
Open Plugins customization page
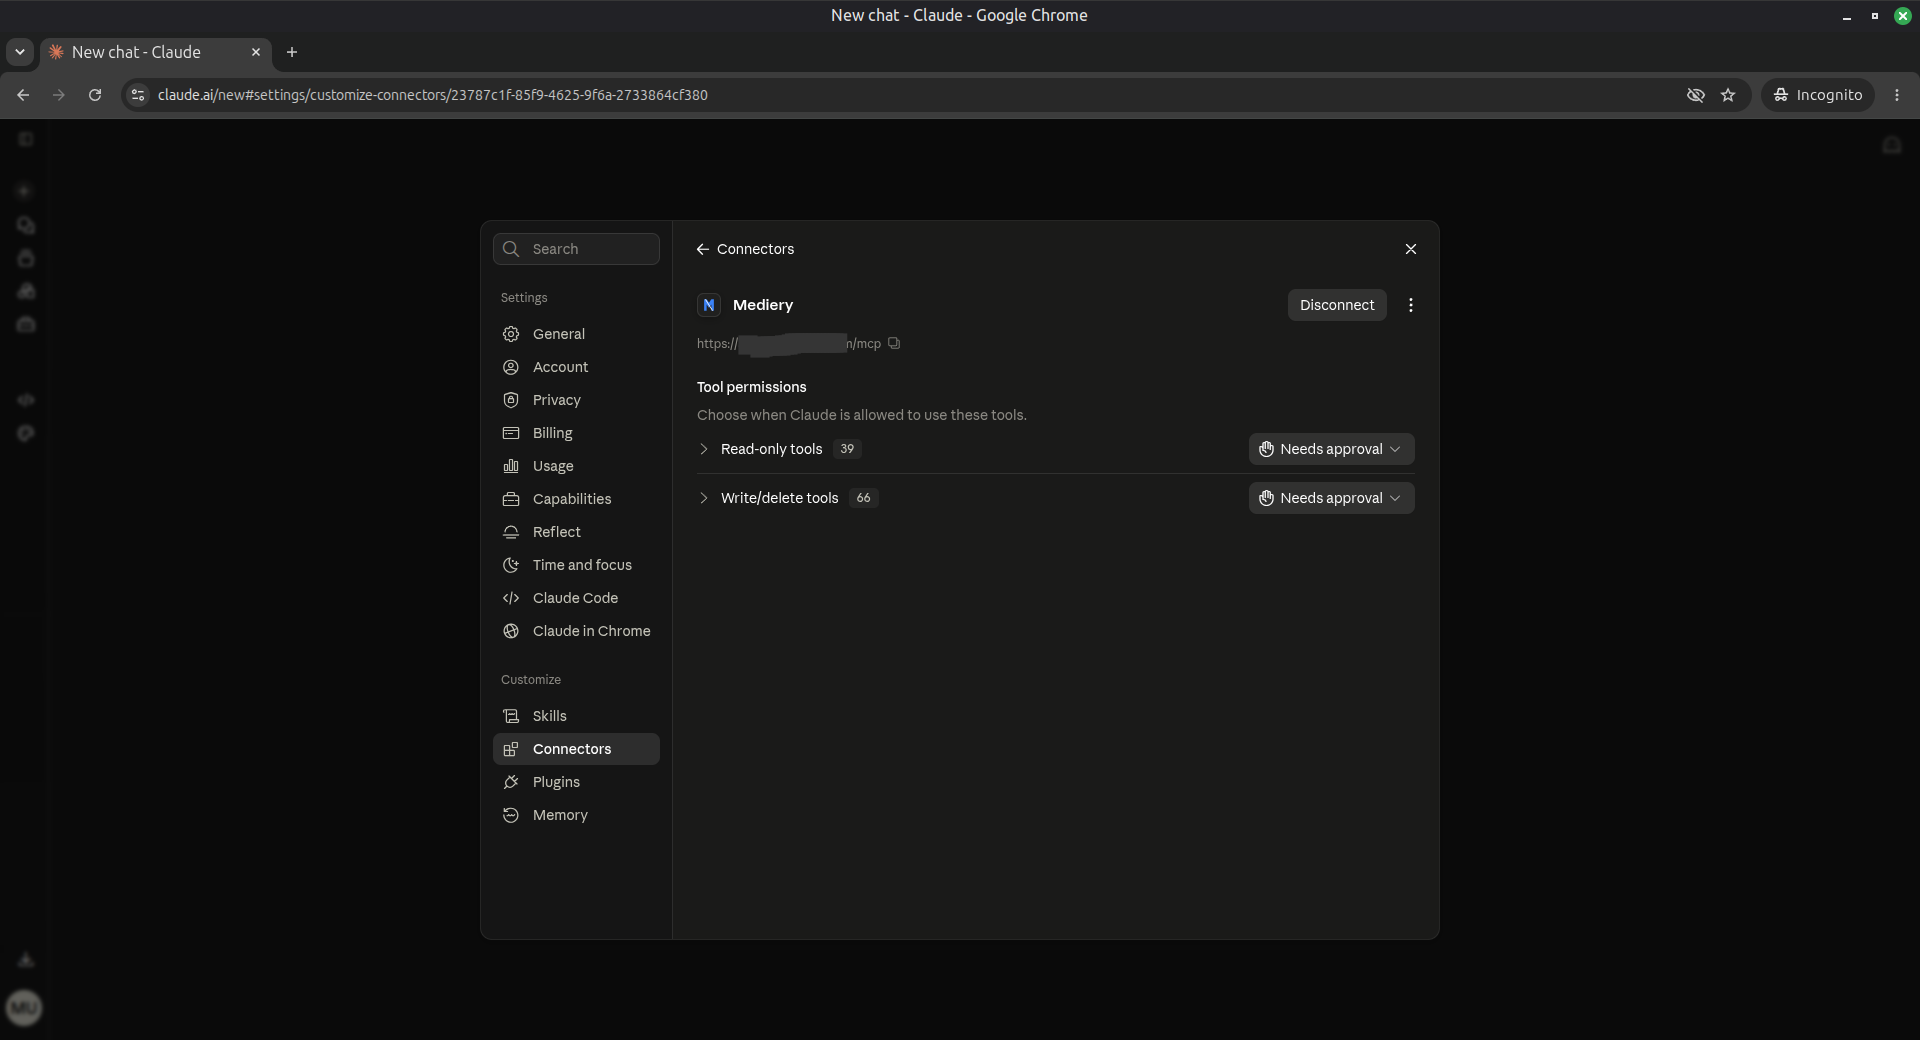(x=576, y=782)
